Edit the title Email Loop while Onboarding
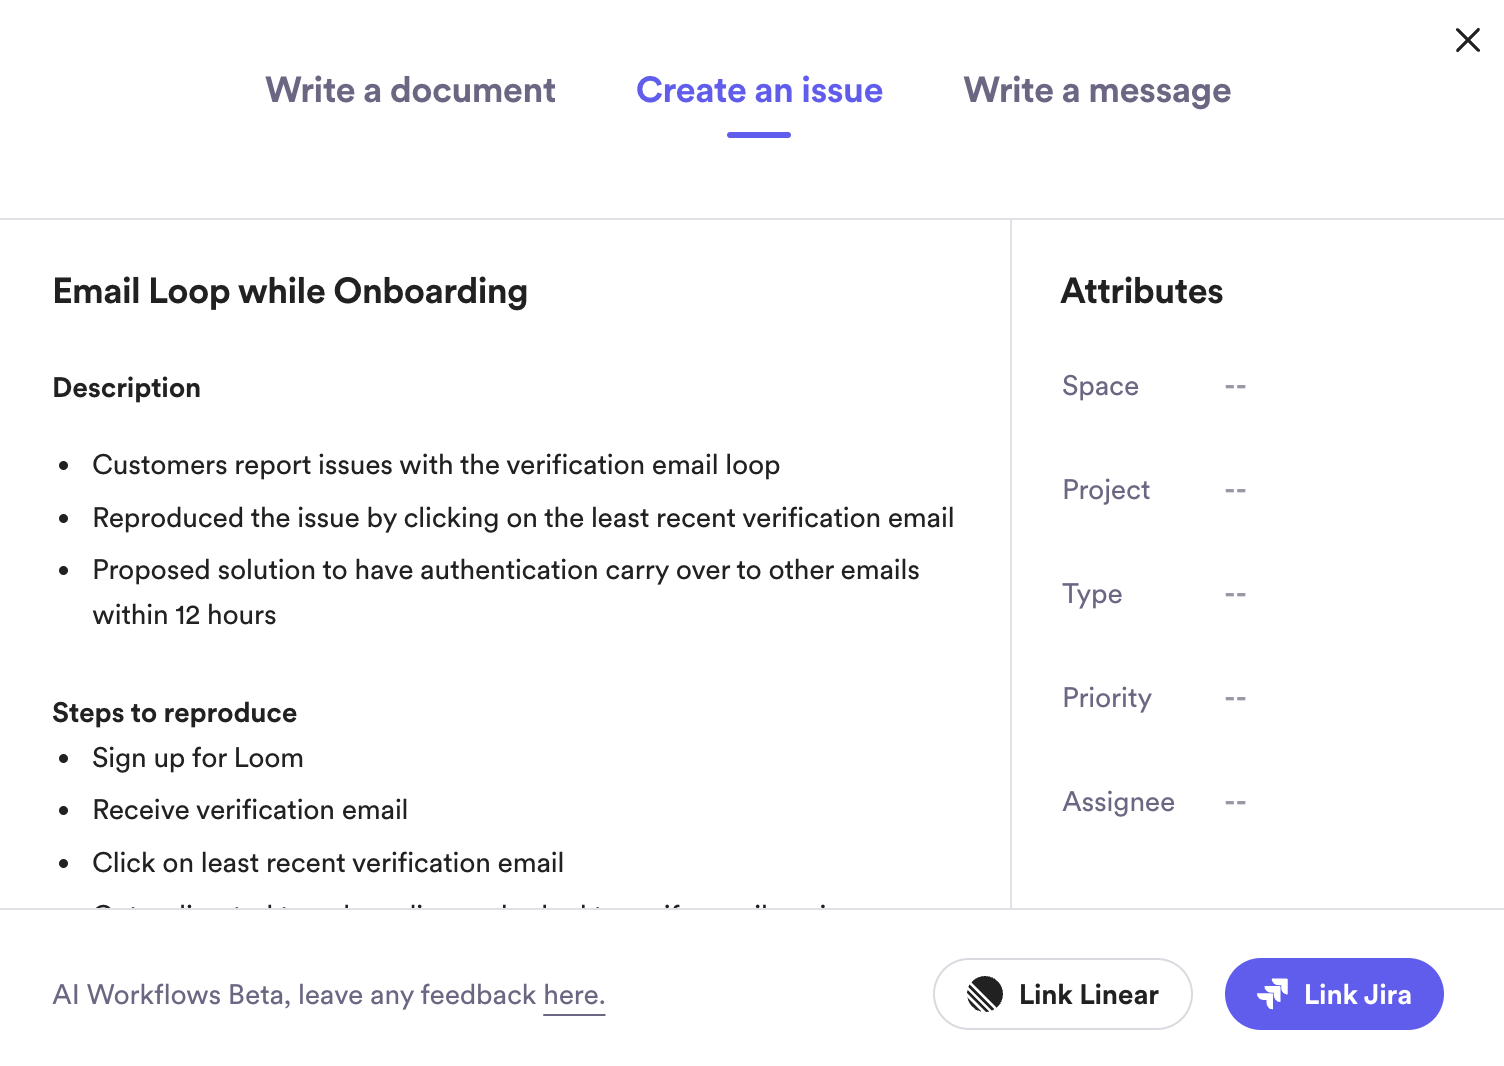Image resolution: width=1504 pixels, height=1066 pixels. [x=290, y=291]
